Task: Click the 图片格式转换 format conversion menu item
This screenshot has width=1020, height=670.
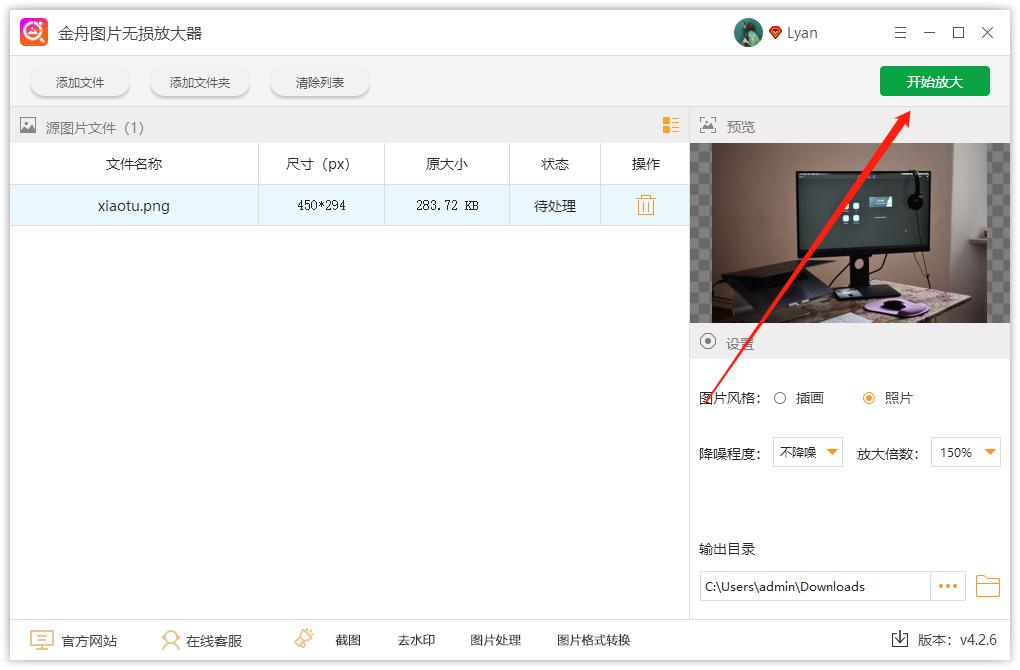Action: click(x=596, y=639)
